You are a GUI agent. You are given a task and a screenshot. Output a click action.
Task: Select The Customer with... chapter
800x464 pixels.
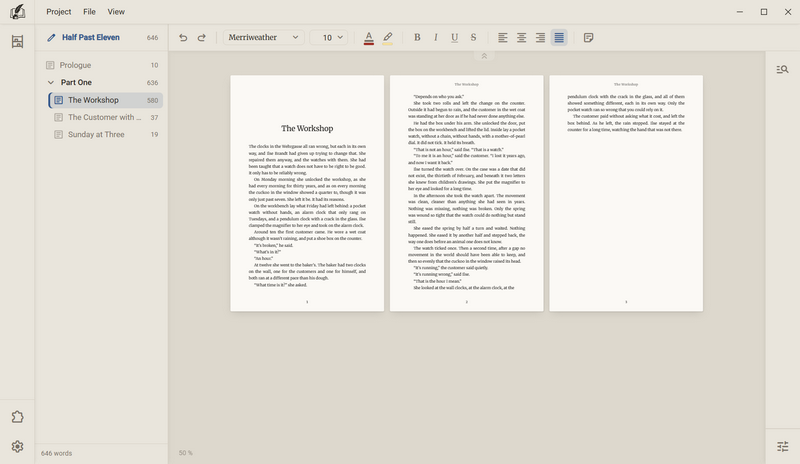pos(106,117)
